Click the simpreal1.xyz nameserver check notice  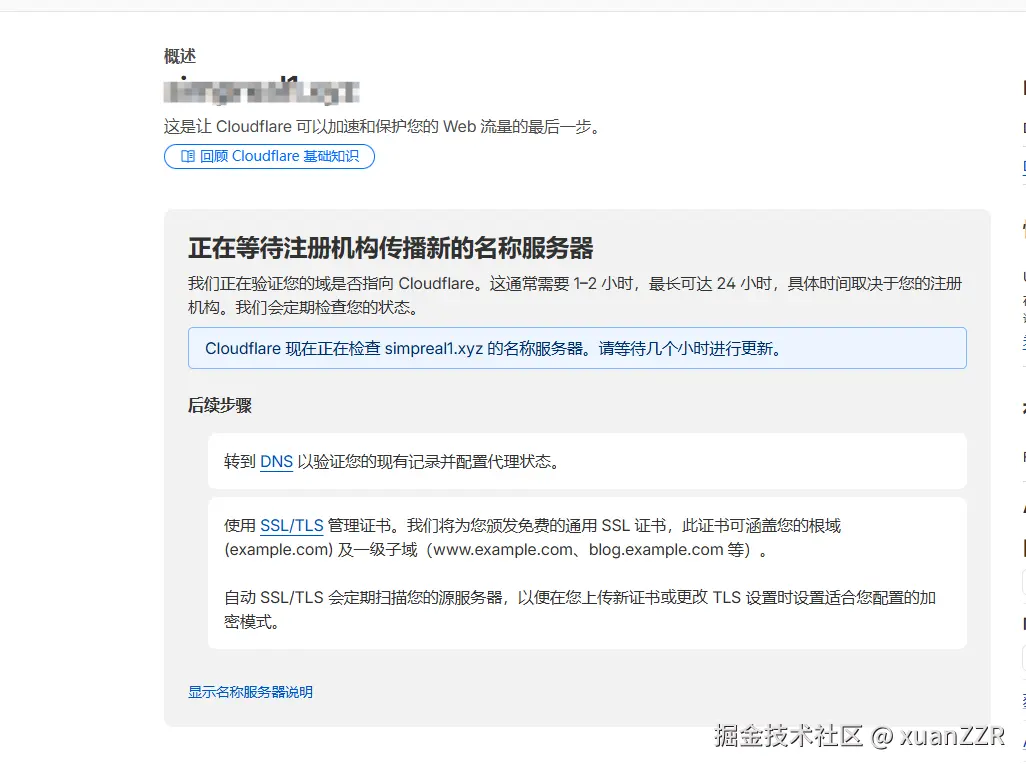[x=577, y=348]
